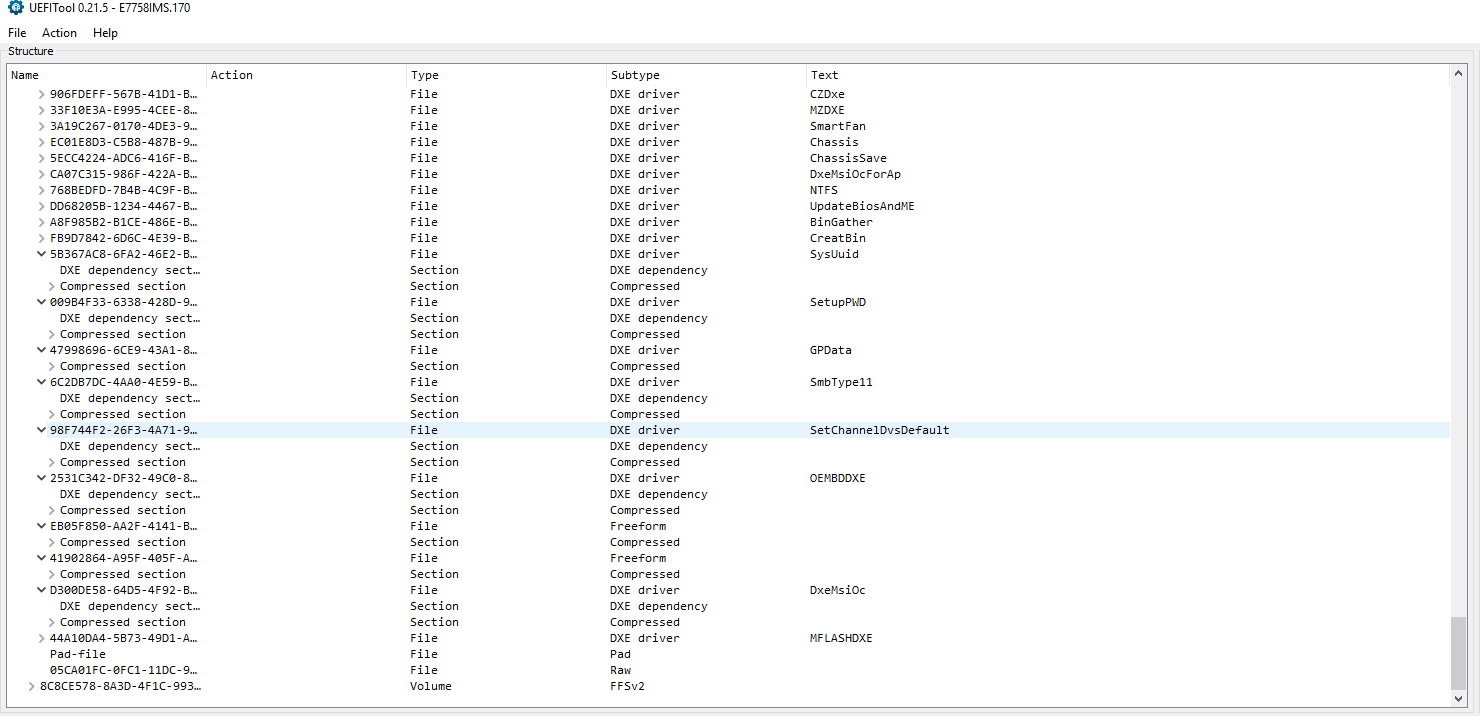Expand the 768BEDFD-7B4B-4C9F NTFS node
Image resolution: width=1480 pixels, height=716 pixels.
pos(42,190)
